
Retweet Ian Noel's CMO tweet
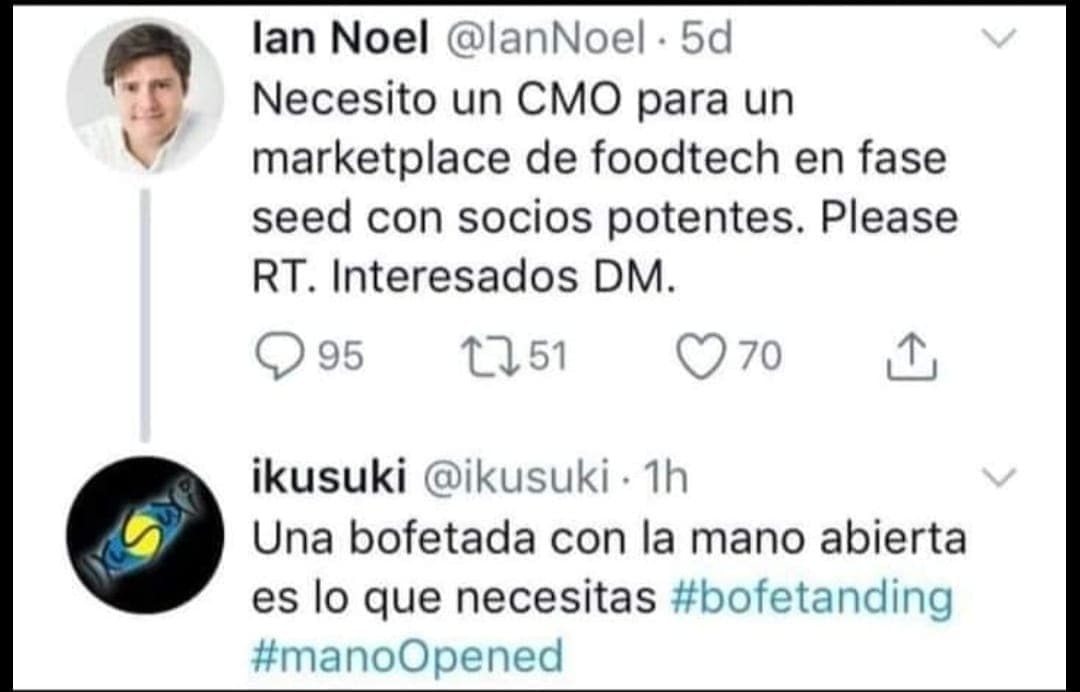click(x=489, y=357)
